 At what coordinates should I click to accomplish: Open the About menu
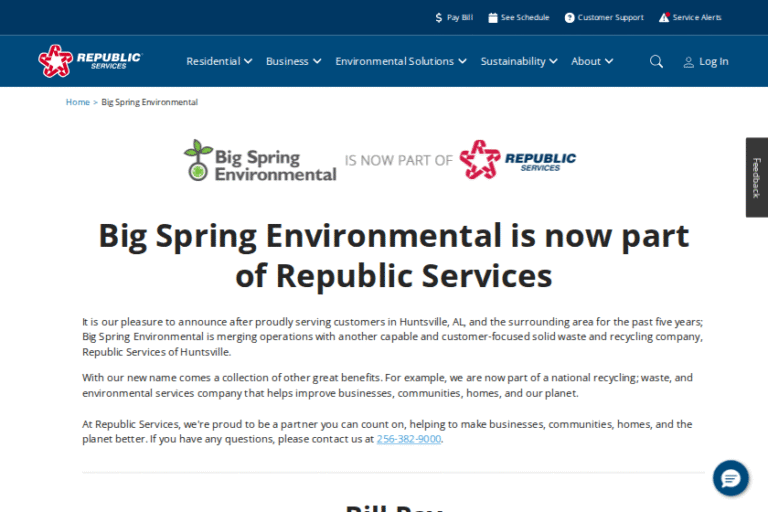592,61
